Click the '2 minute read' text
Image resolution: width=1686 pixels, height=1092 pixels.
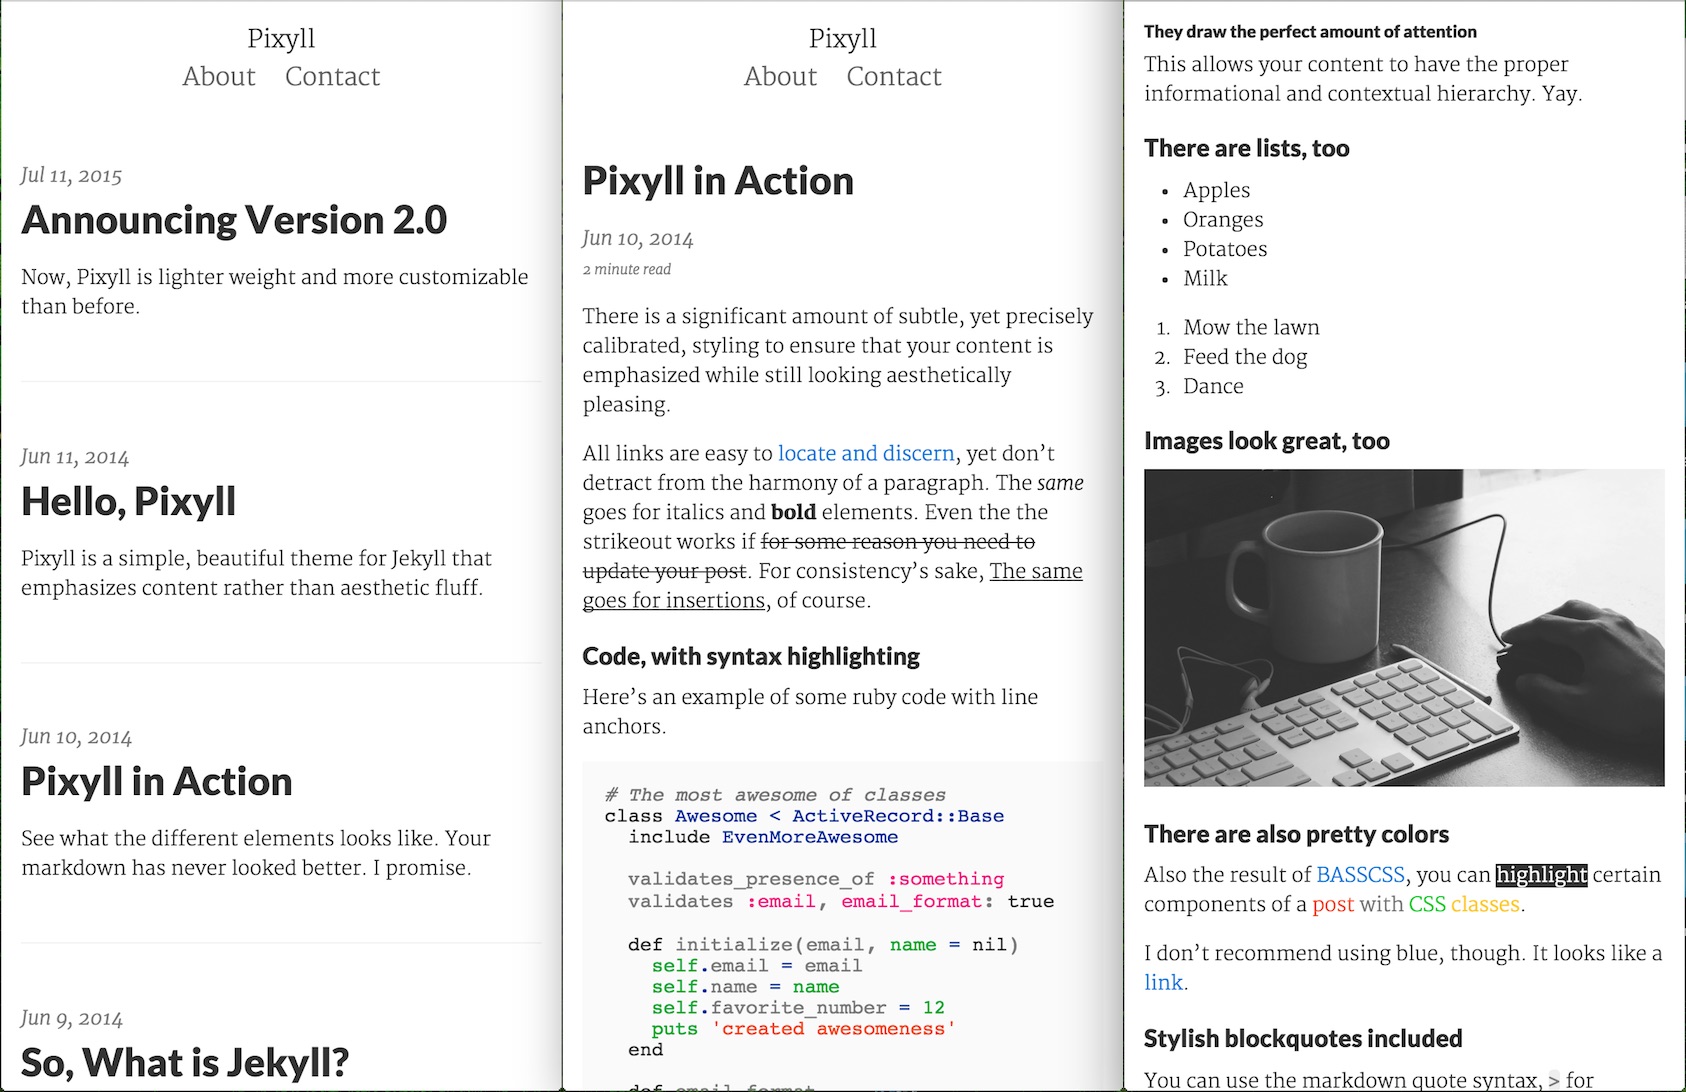(x=627, y=269)
